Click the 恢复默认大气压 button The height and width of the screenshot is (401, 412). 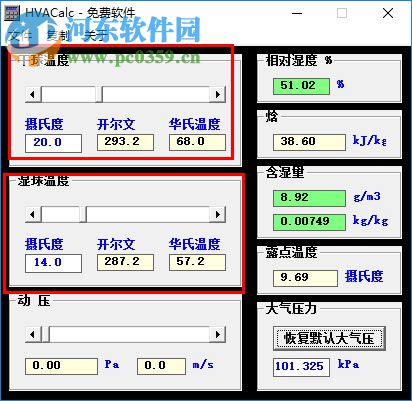(x=329, y=338)
